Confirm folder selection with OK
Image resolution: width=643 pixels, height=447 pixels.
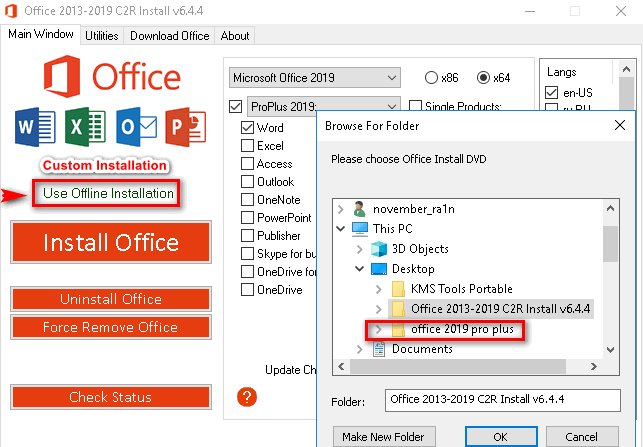pyautogui.click(x=501, y=437)
